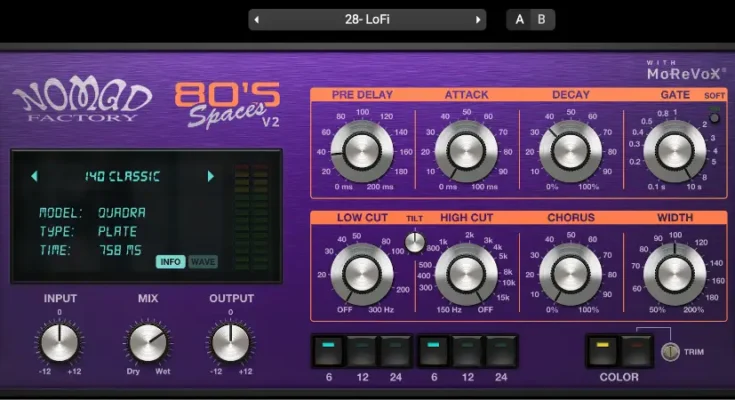Screen dimensions: 735x400
Task: Click the 140 CLASSIC name in the display
Action: [122, 177]
